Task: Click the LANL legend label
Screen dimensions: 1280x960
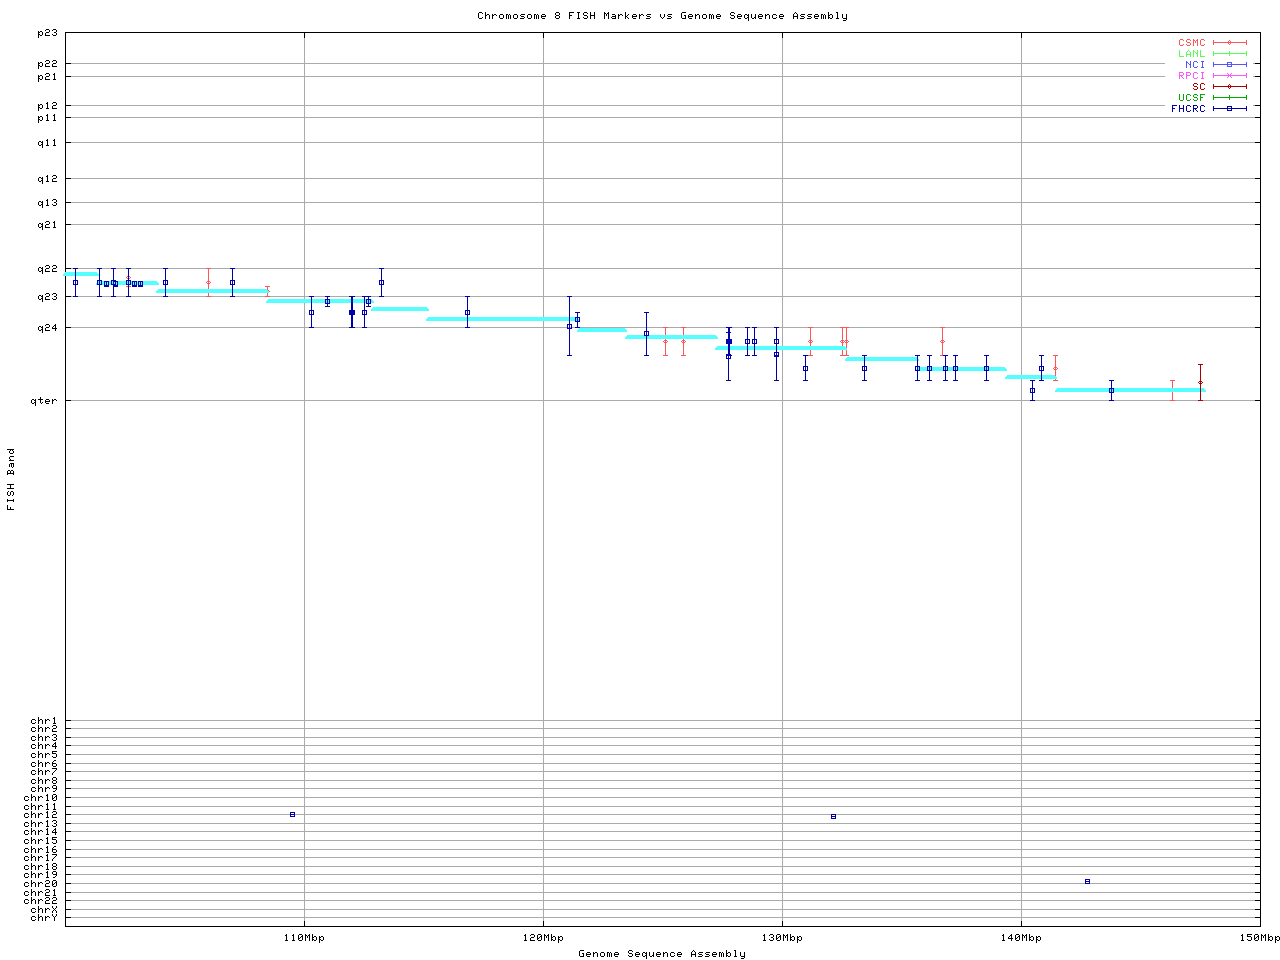Action: point(1191,54)
